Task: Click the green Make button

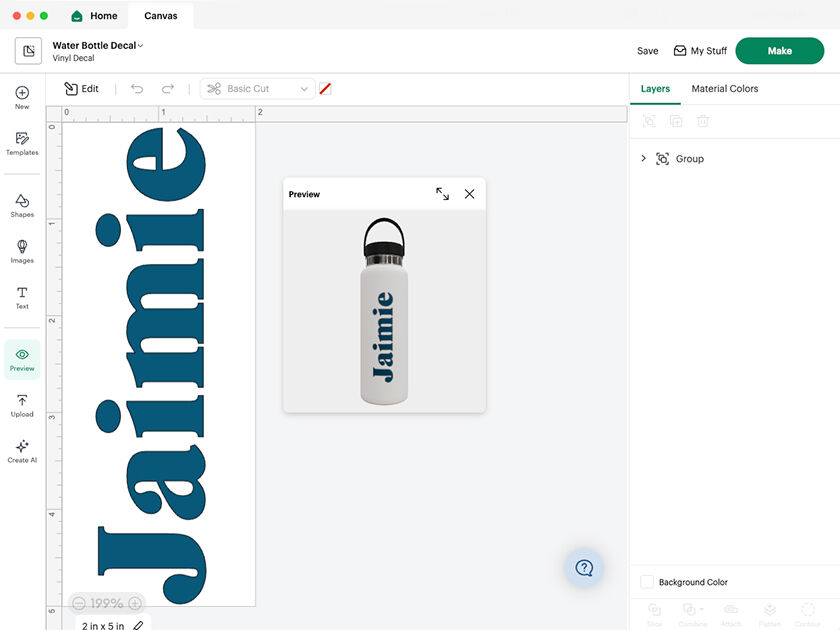Action: [779, 51]
